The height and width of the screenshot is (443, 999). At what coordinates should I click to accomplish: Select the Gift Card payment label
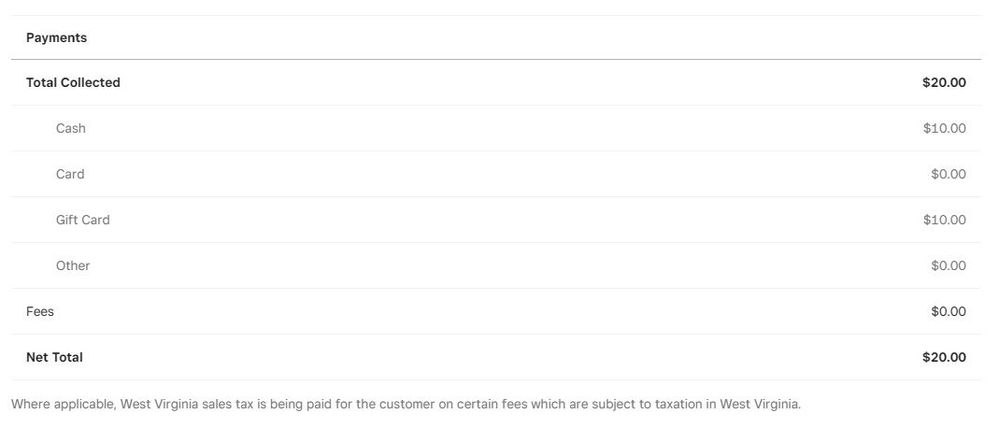(x=83, y=220)
